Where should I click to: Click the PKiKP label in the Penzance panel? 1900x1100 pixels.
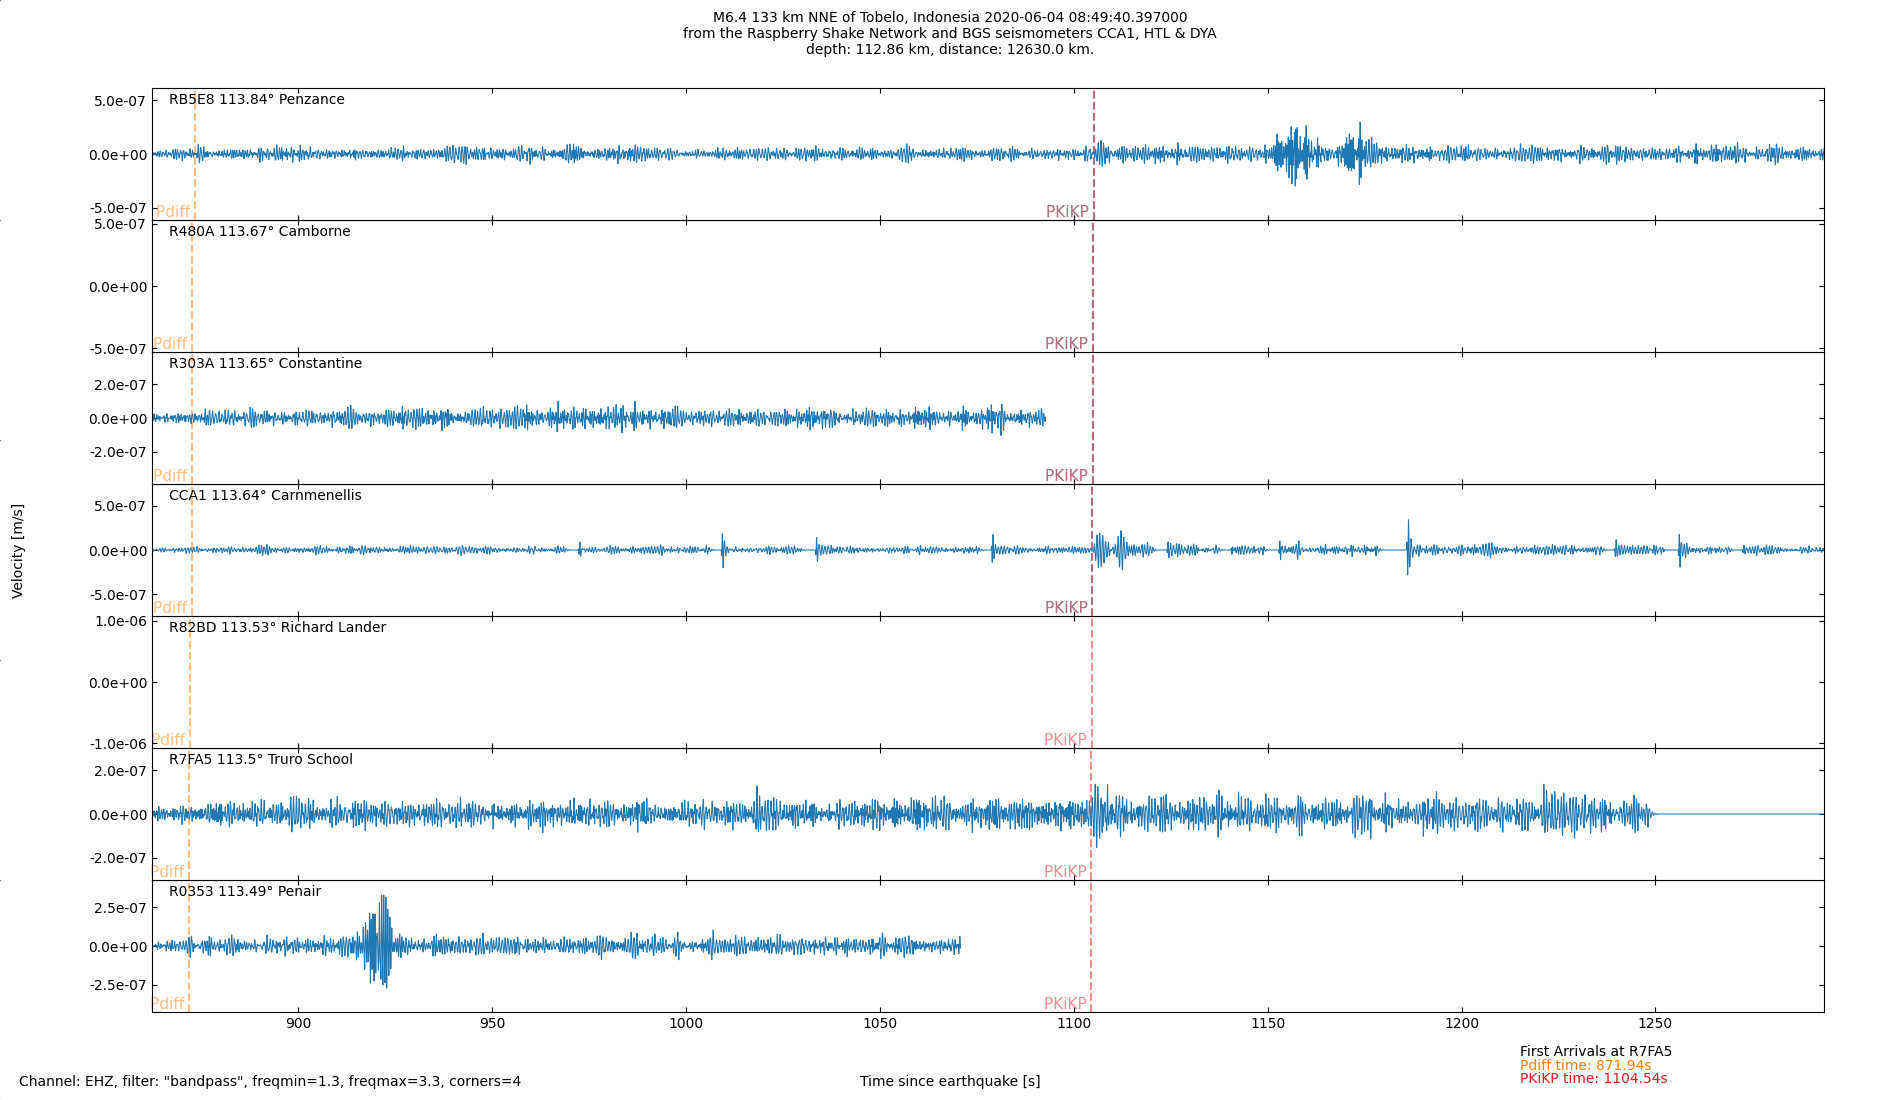[x=1067, y=212]
